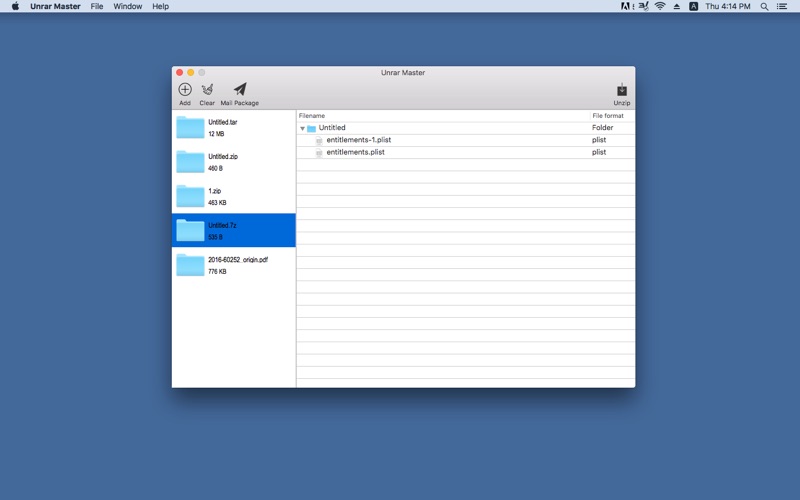Click the Folder format cell
This screenshot has height=500, width=800.
pyautogui.click(x=603, y=128)
